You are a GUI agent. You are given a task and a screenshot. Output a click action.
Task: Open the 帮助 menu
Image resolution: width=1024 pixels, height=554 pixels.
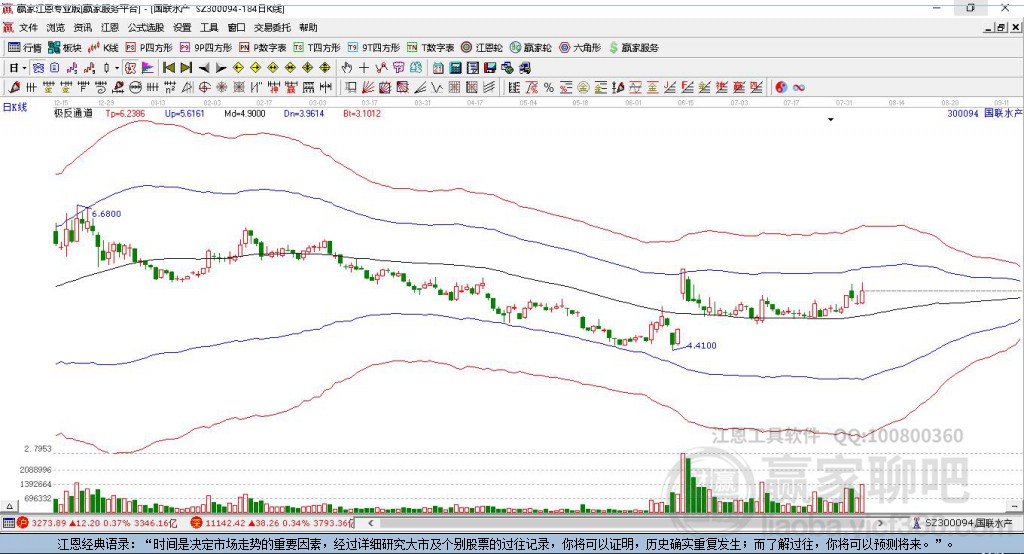[x=308, y=27]
